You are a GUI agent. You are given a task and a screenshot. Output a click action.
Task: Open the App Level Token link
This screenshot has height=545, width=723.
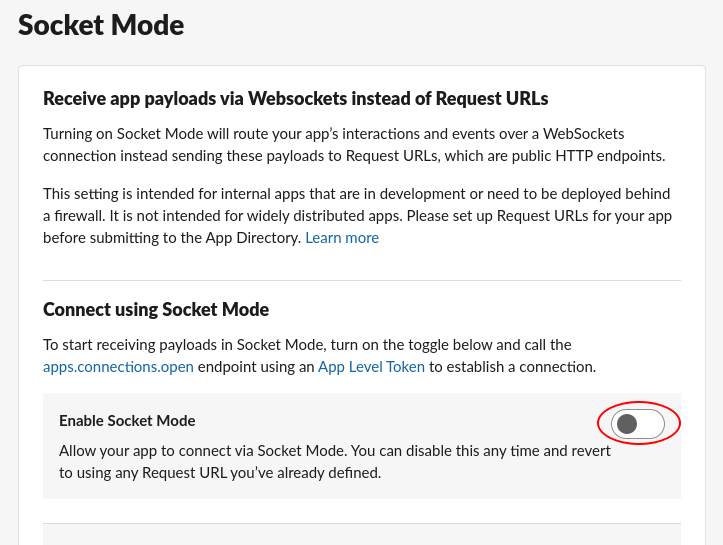point(371,367)
